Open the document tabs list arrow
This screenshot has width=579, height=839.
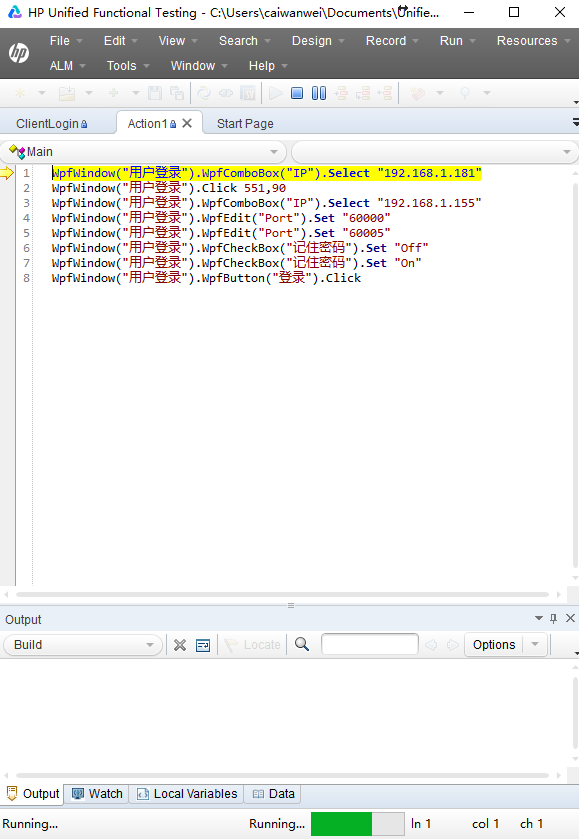coord(576,123)
